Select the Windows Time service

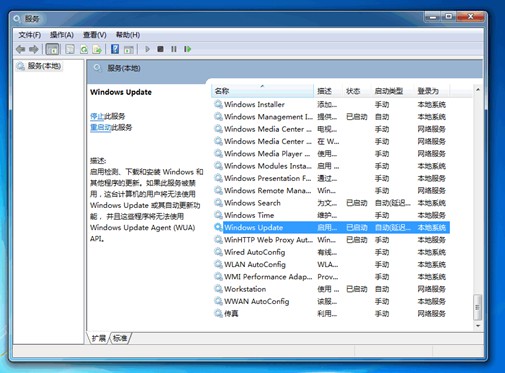pos(331,215)
